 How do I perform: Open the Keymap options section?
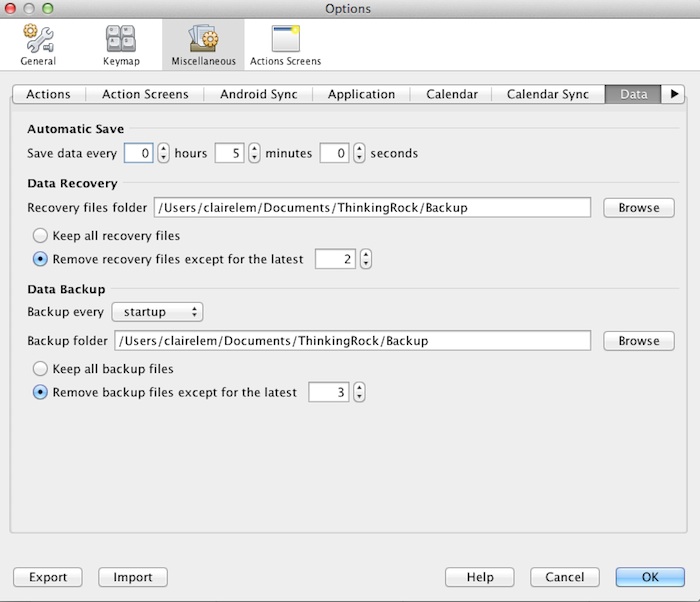(121, 45)
